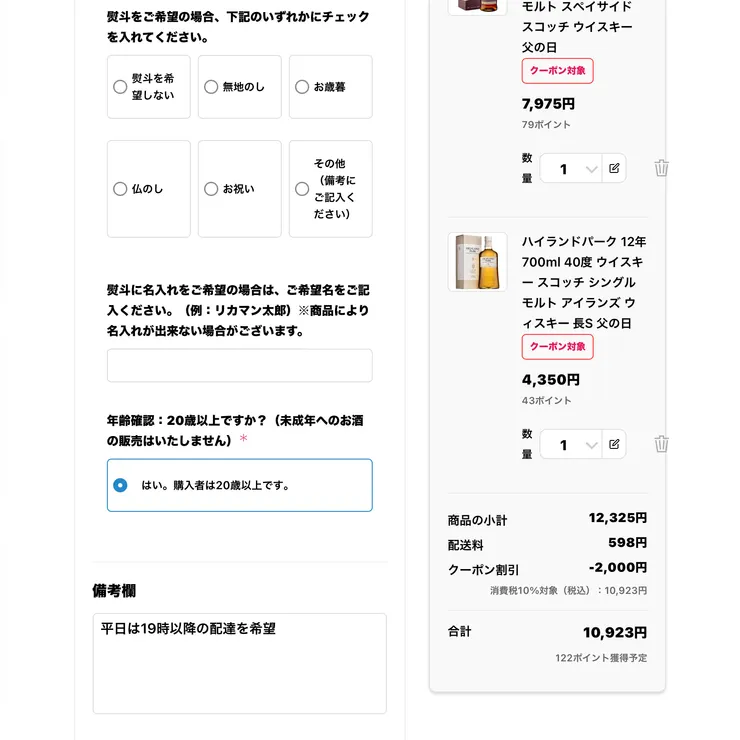Image resolution: width=740 pixels, height=740 pixels.
Task: Confirm 'はい。購入者は20歳以上です。' radio
Action: click(120, 485)
